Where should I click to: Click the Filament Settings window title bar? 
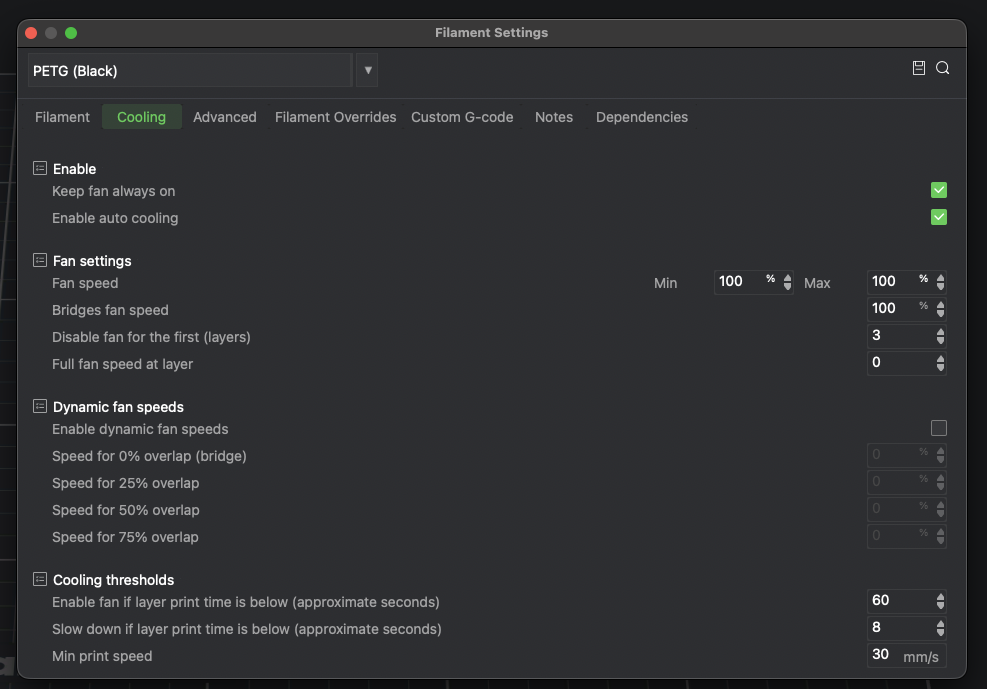492,33
